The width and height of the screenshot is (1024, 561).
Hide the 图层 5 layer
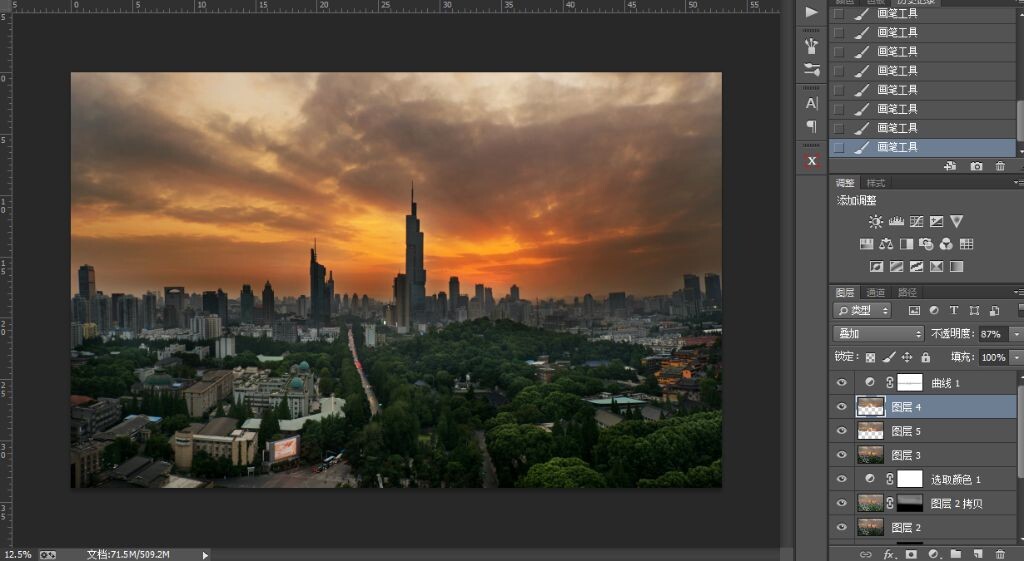[x=842, y=431]
